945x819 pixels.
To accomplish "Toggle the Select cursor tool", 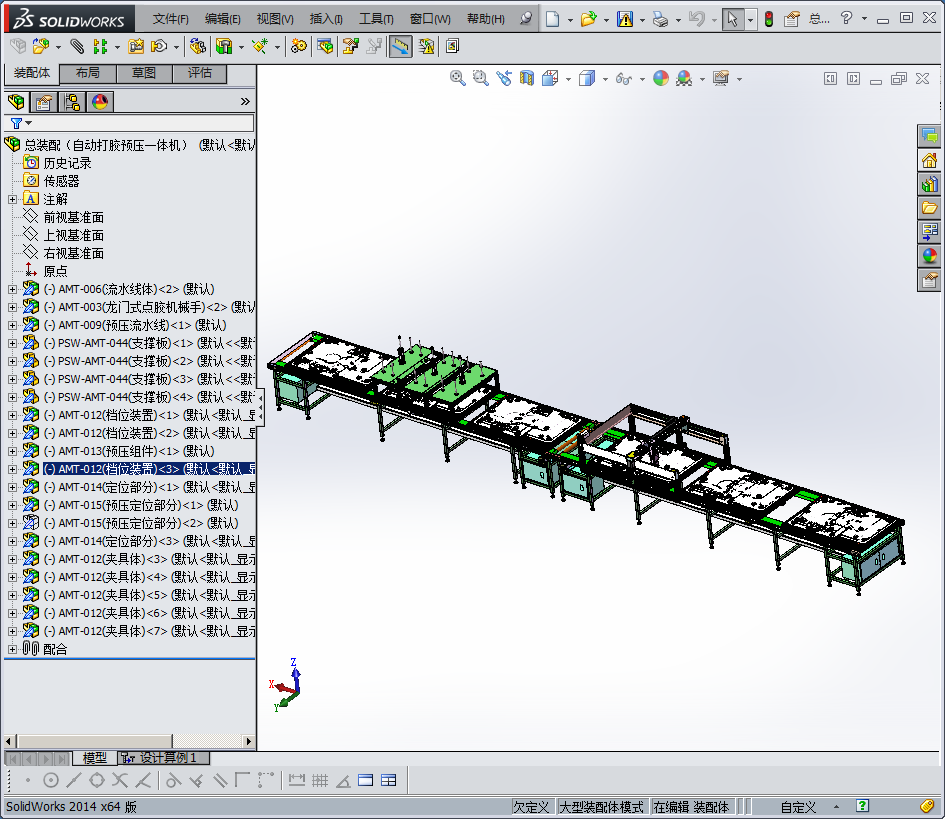I will 733,19.
